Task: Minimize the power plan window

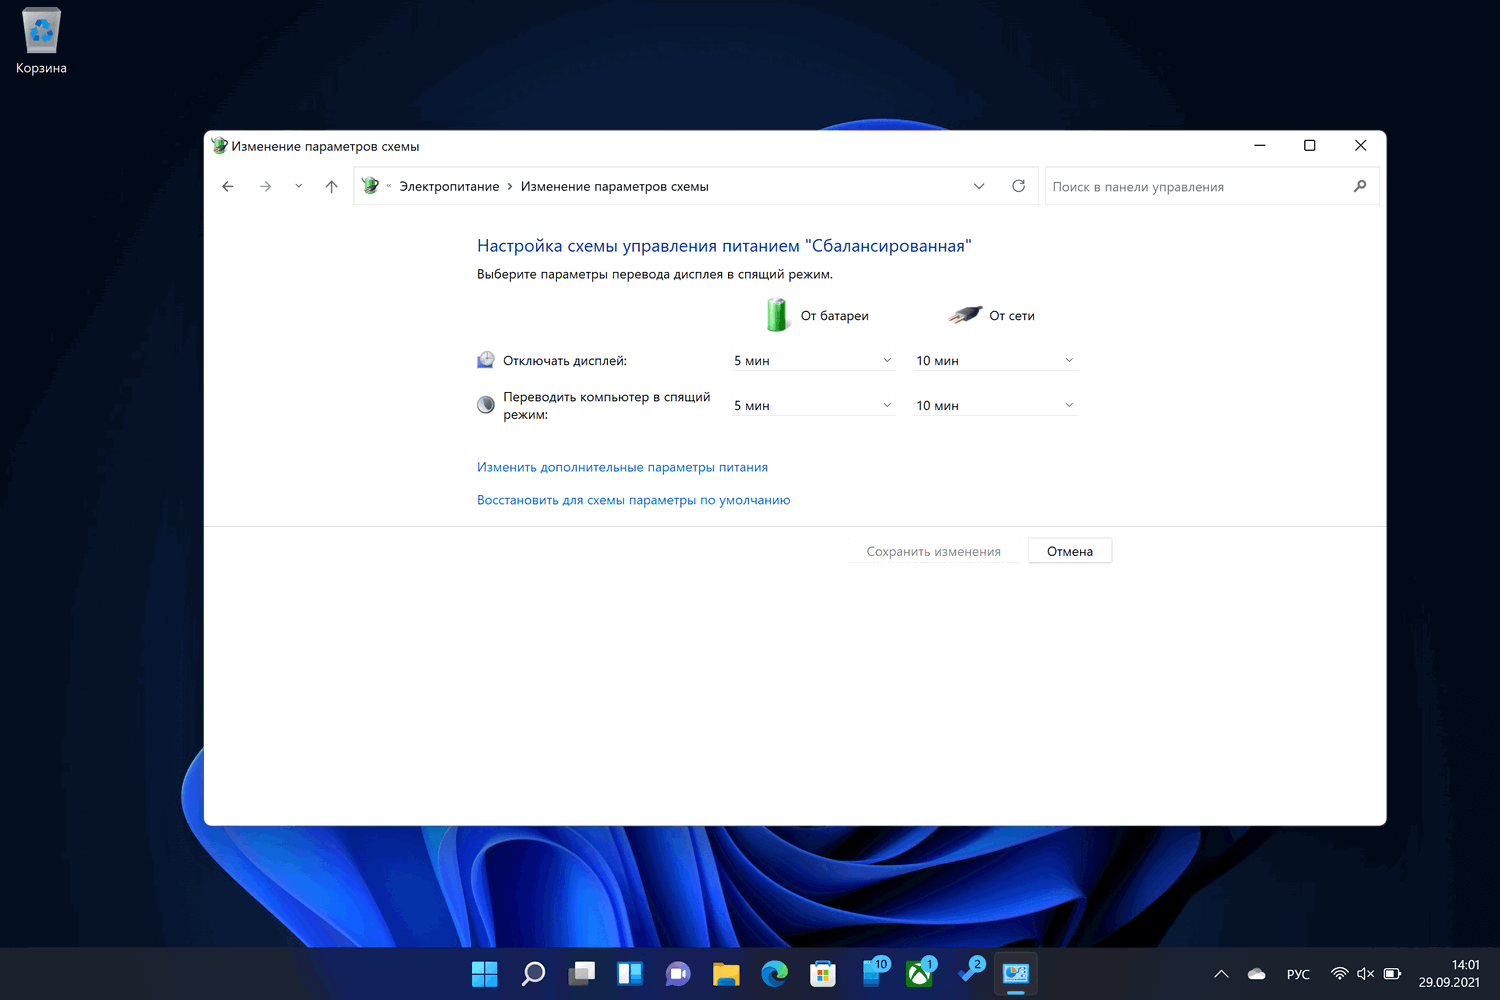Action: click(x=1260, y=146)
